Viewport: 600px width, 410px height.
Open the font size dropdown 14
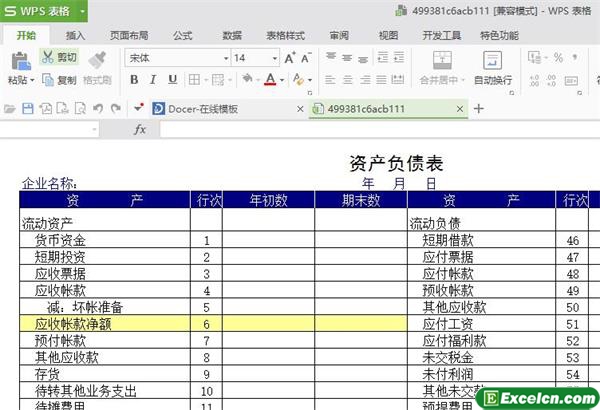point(275,58)
